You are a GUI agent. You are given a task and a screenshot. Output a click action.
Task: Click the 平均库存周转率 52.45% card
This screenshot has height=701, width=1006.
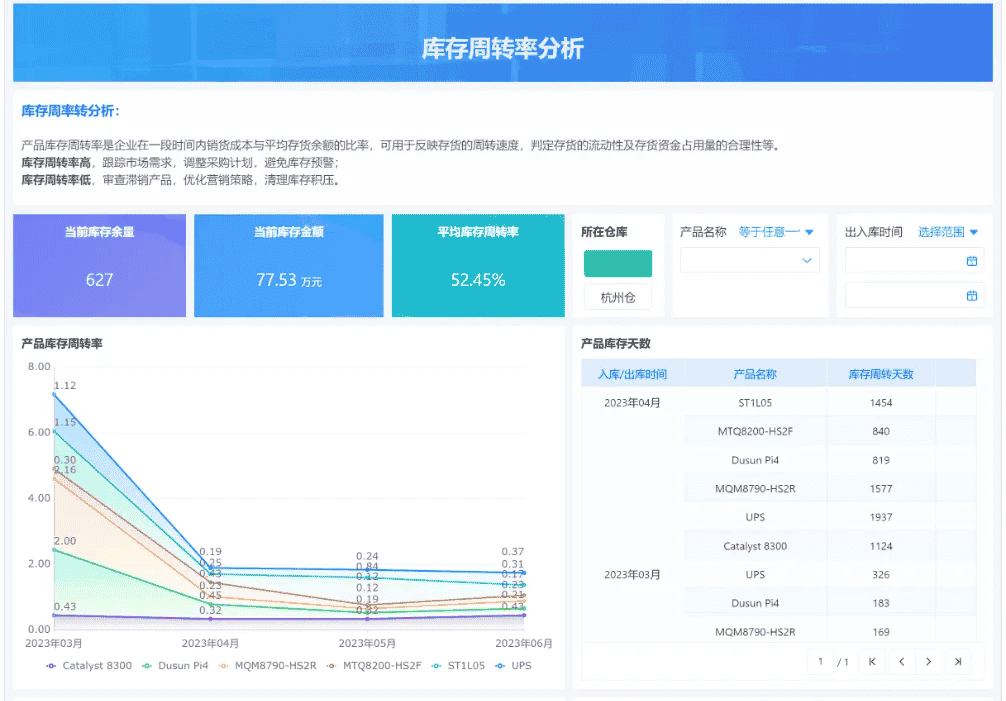478,266
